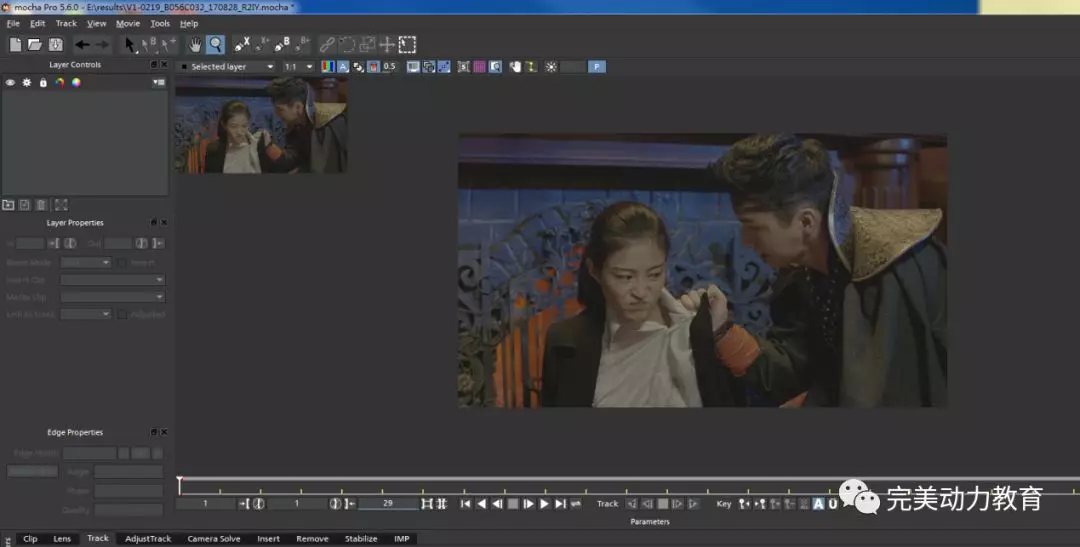Create a new project with the blank page icon

[15, 45]
